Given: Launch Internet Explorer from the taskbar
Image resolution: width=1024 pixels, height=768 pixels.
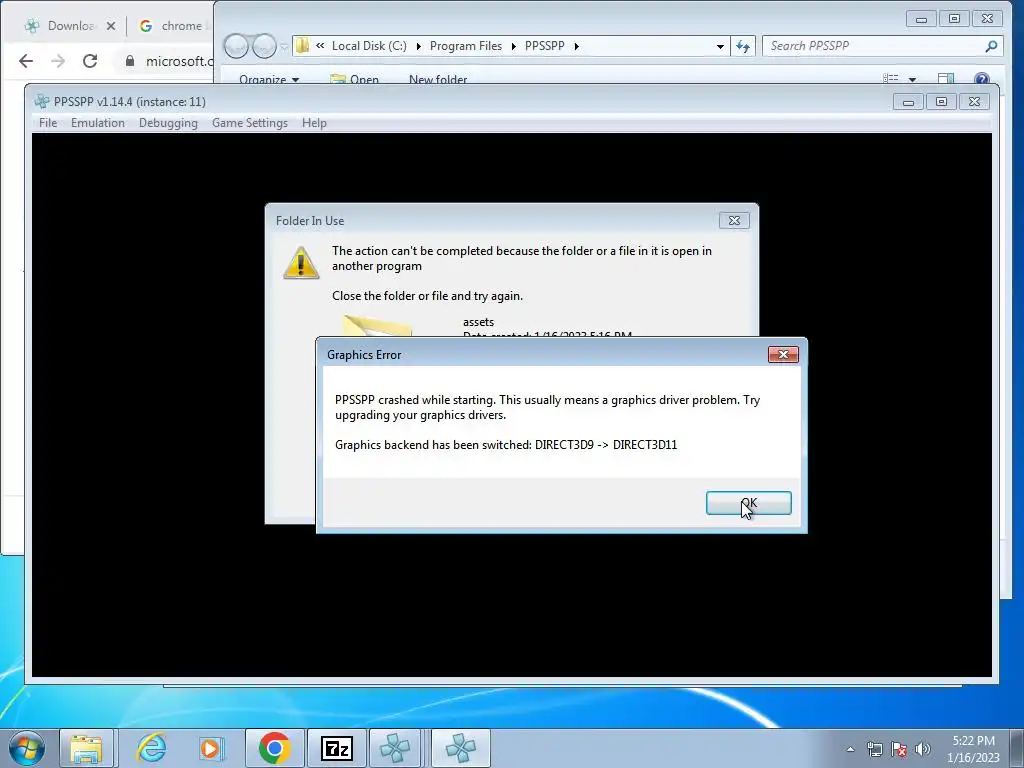Looking at the screenshot, I should pyautogui.click(x=151, y=748).
